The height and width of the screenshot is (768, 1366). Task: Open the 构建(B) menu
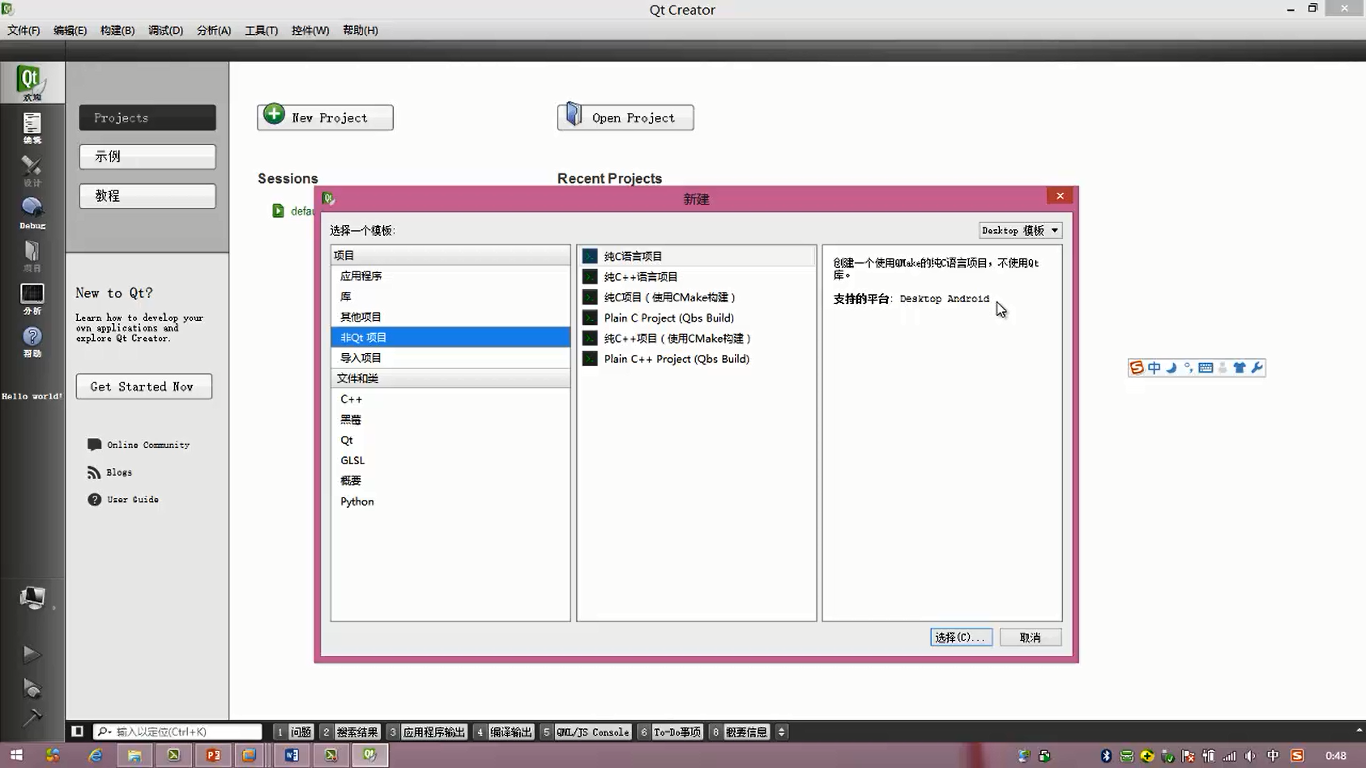pos(117,30)
